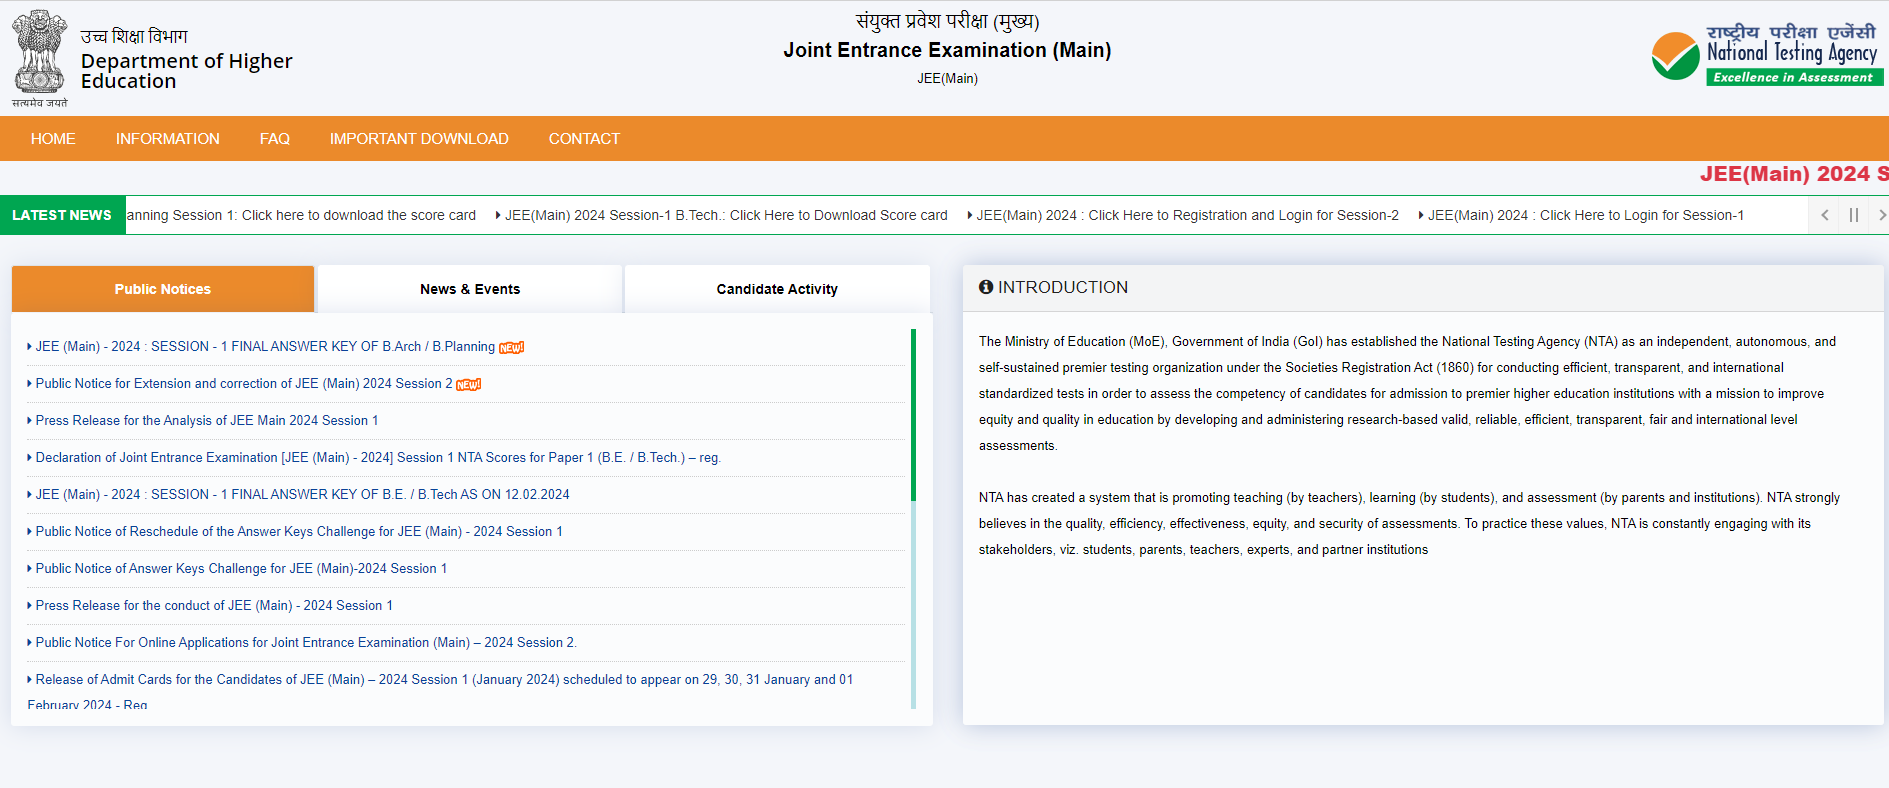Viewport: 1889px width, 788px height.
Task: Open Online Applications for JEE Main Session 2 notice
Action: tap(306, 643)
